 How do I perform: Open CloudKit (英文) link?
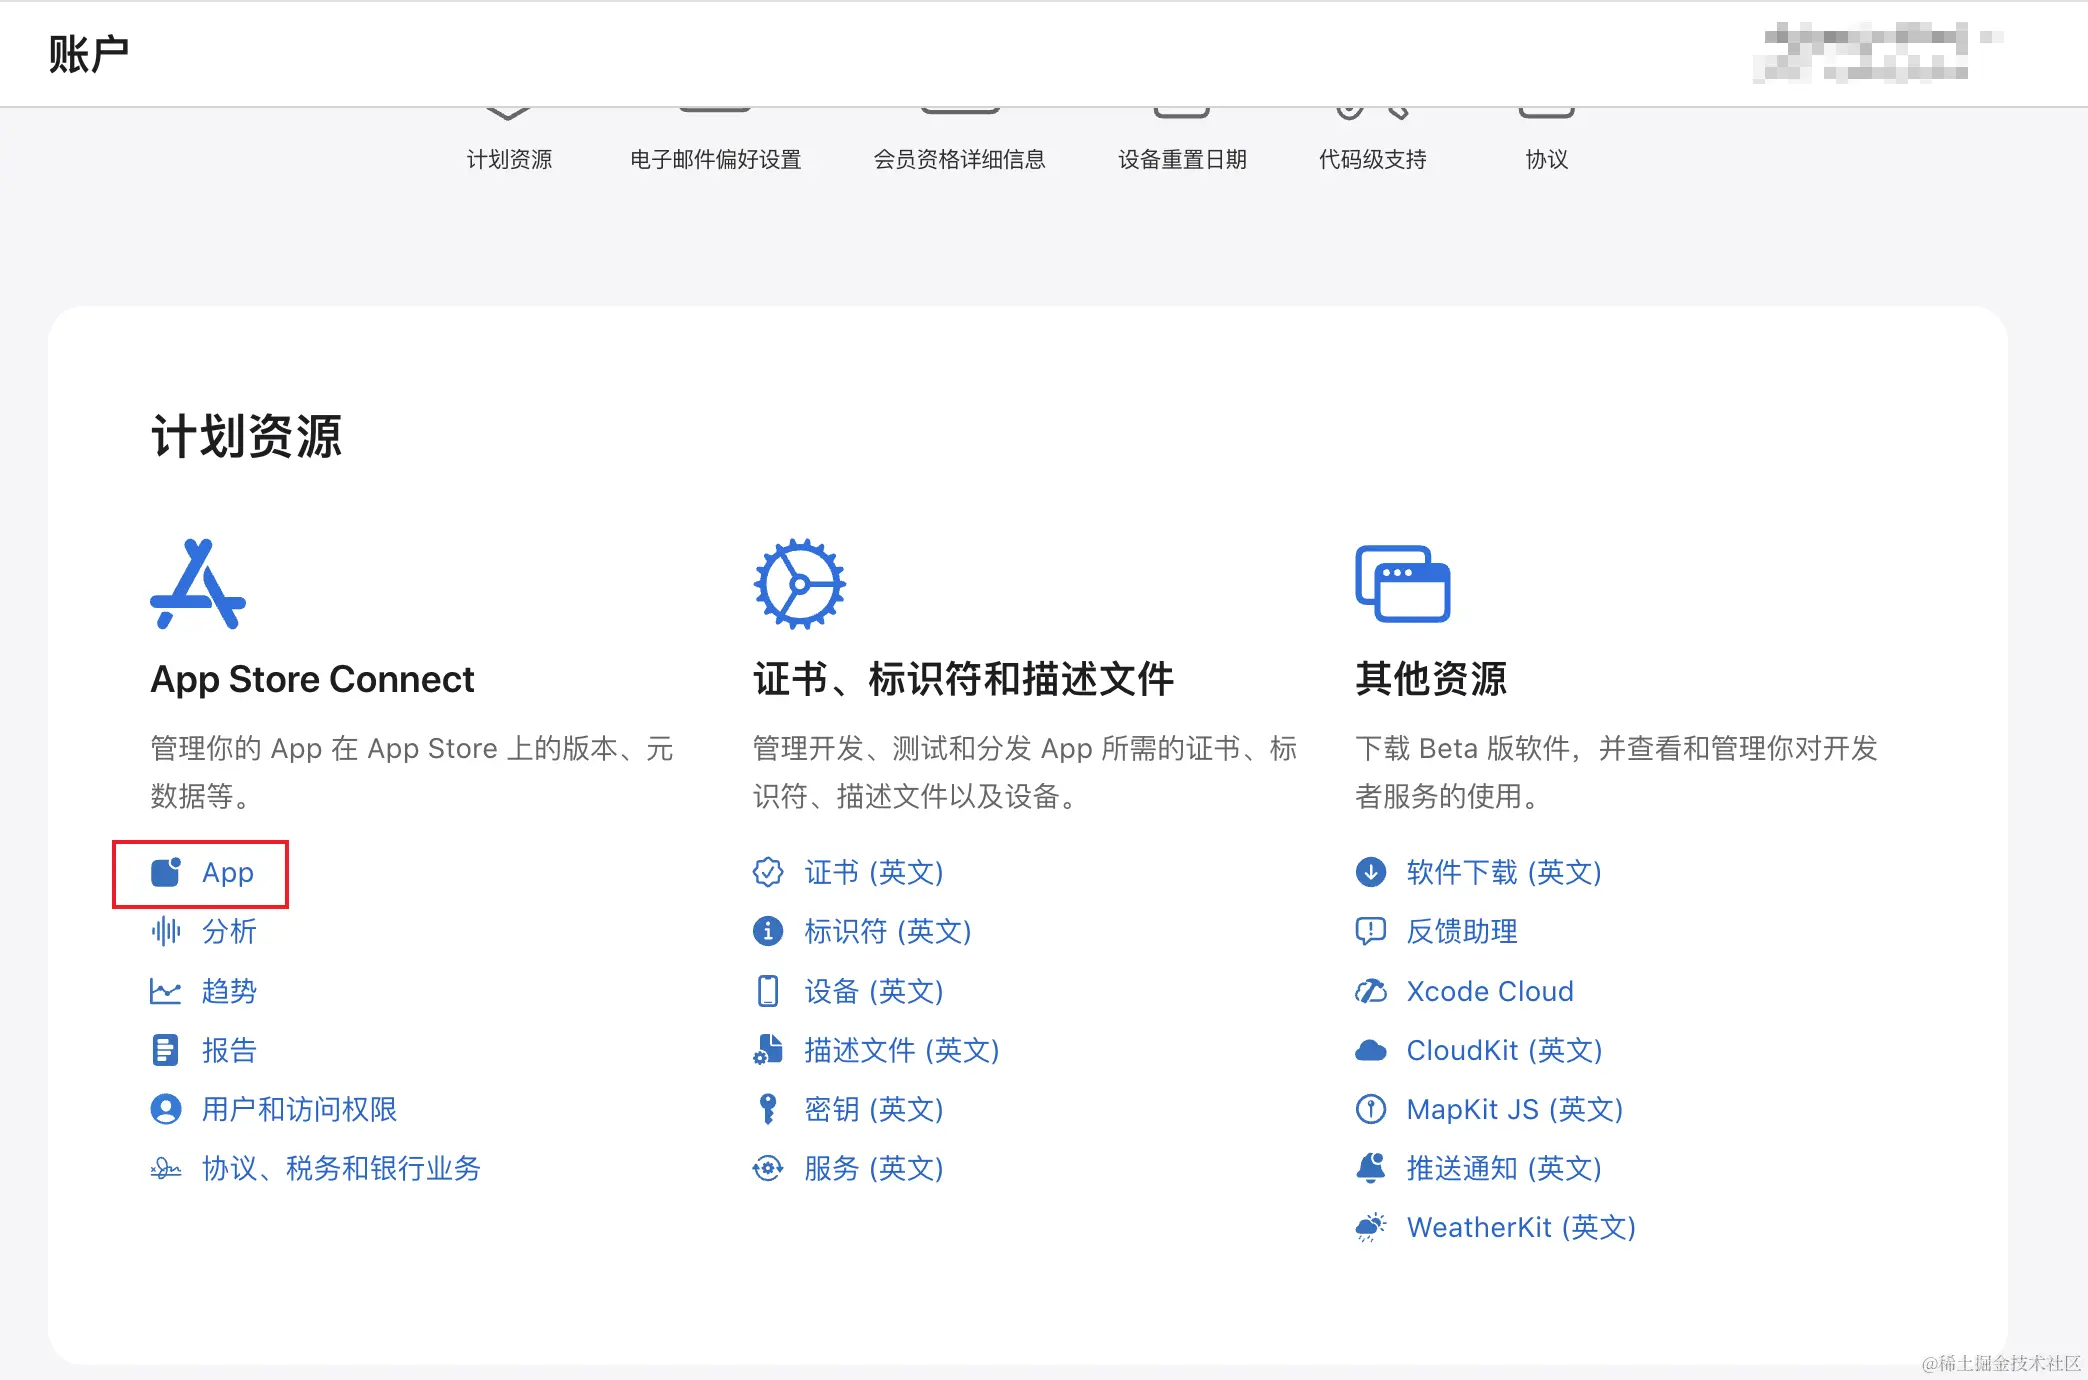1504,1050
